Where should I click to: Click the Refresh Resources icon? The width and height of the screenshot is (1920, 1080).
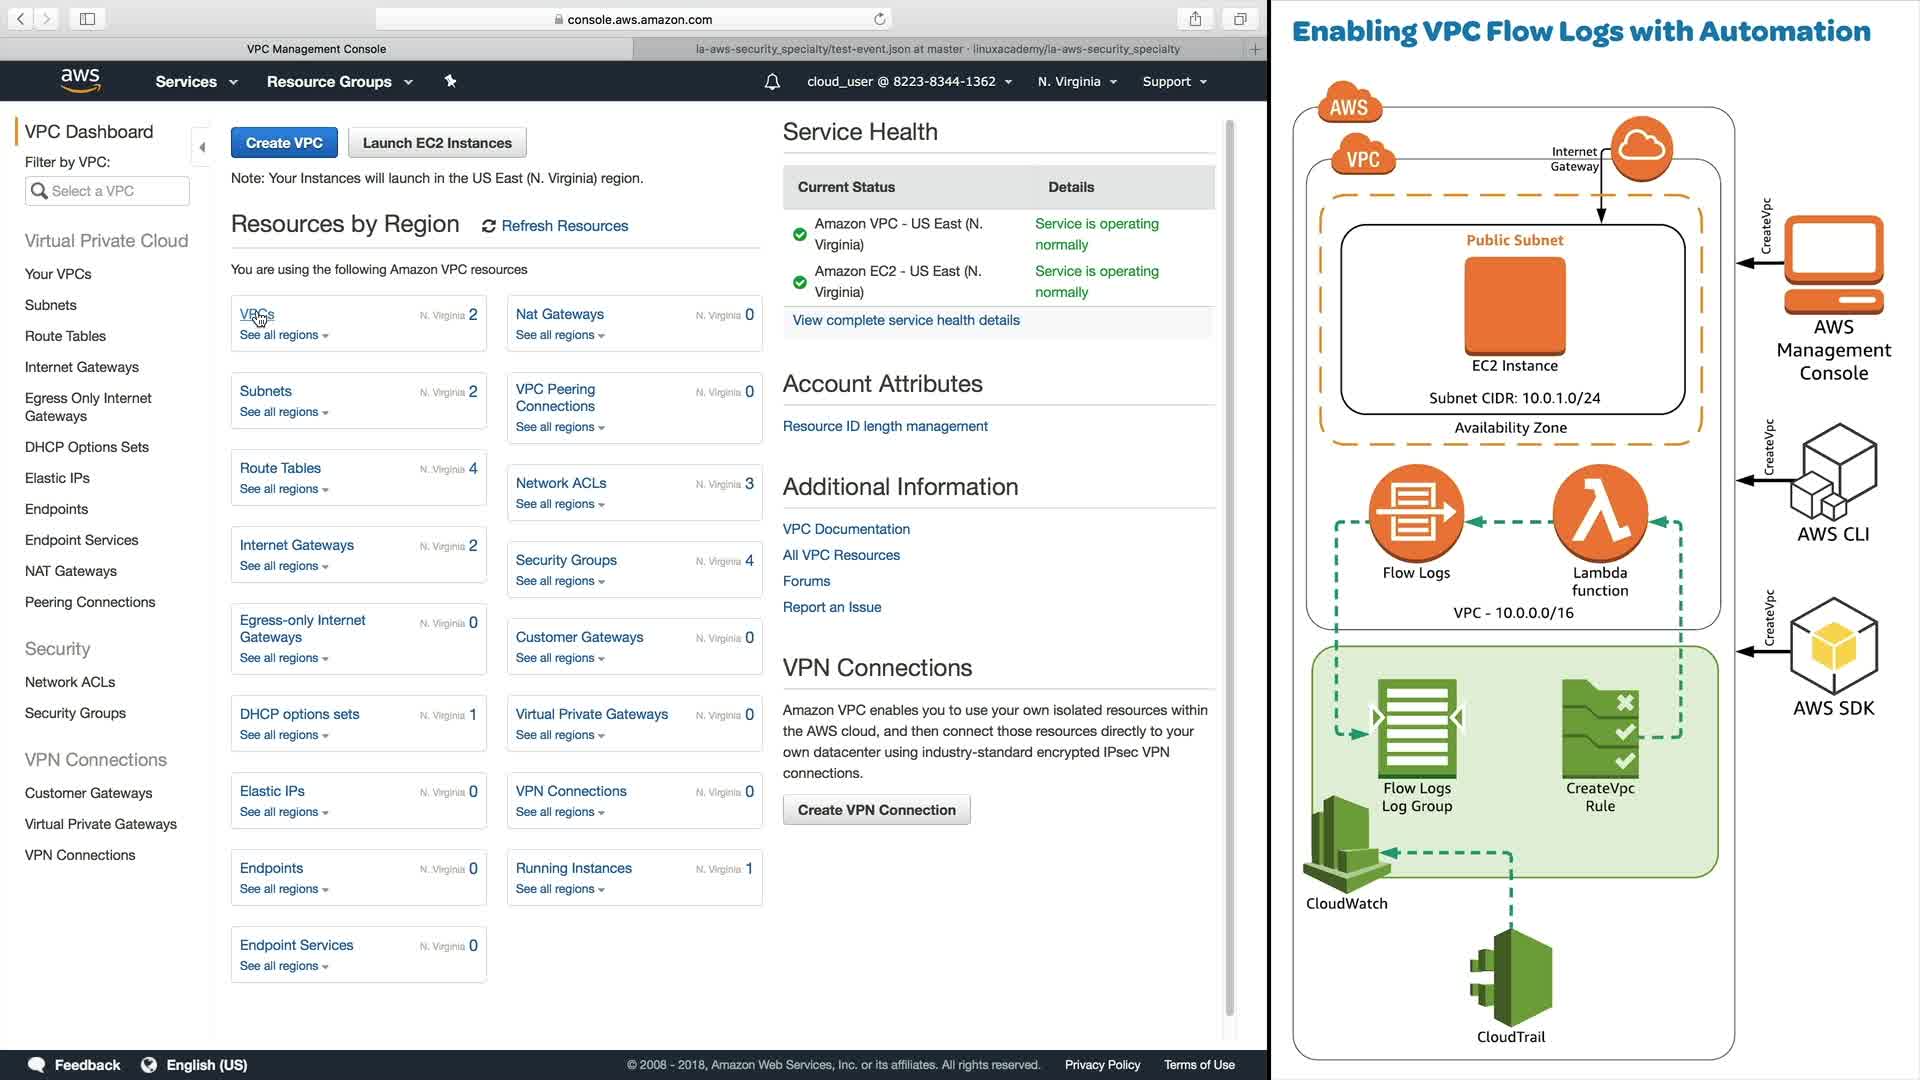[x=489, y=226]
